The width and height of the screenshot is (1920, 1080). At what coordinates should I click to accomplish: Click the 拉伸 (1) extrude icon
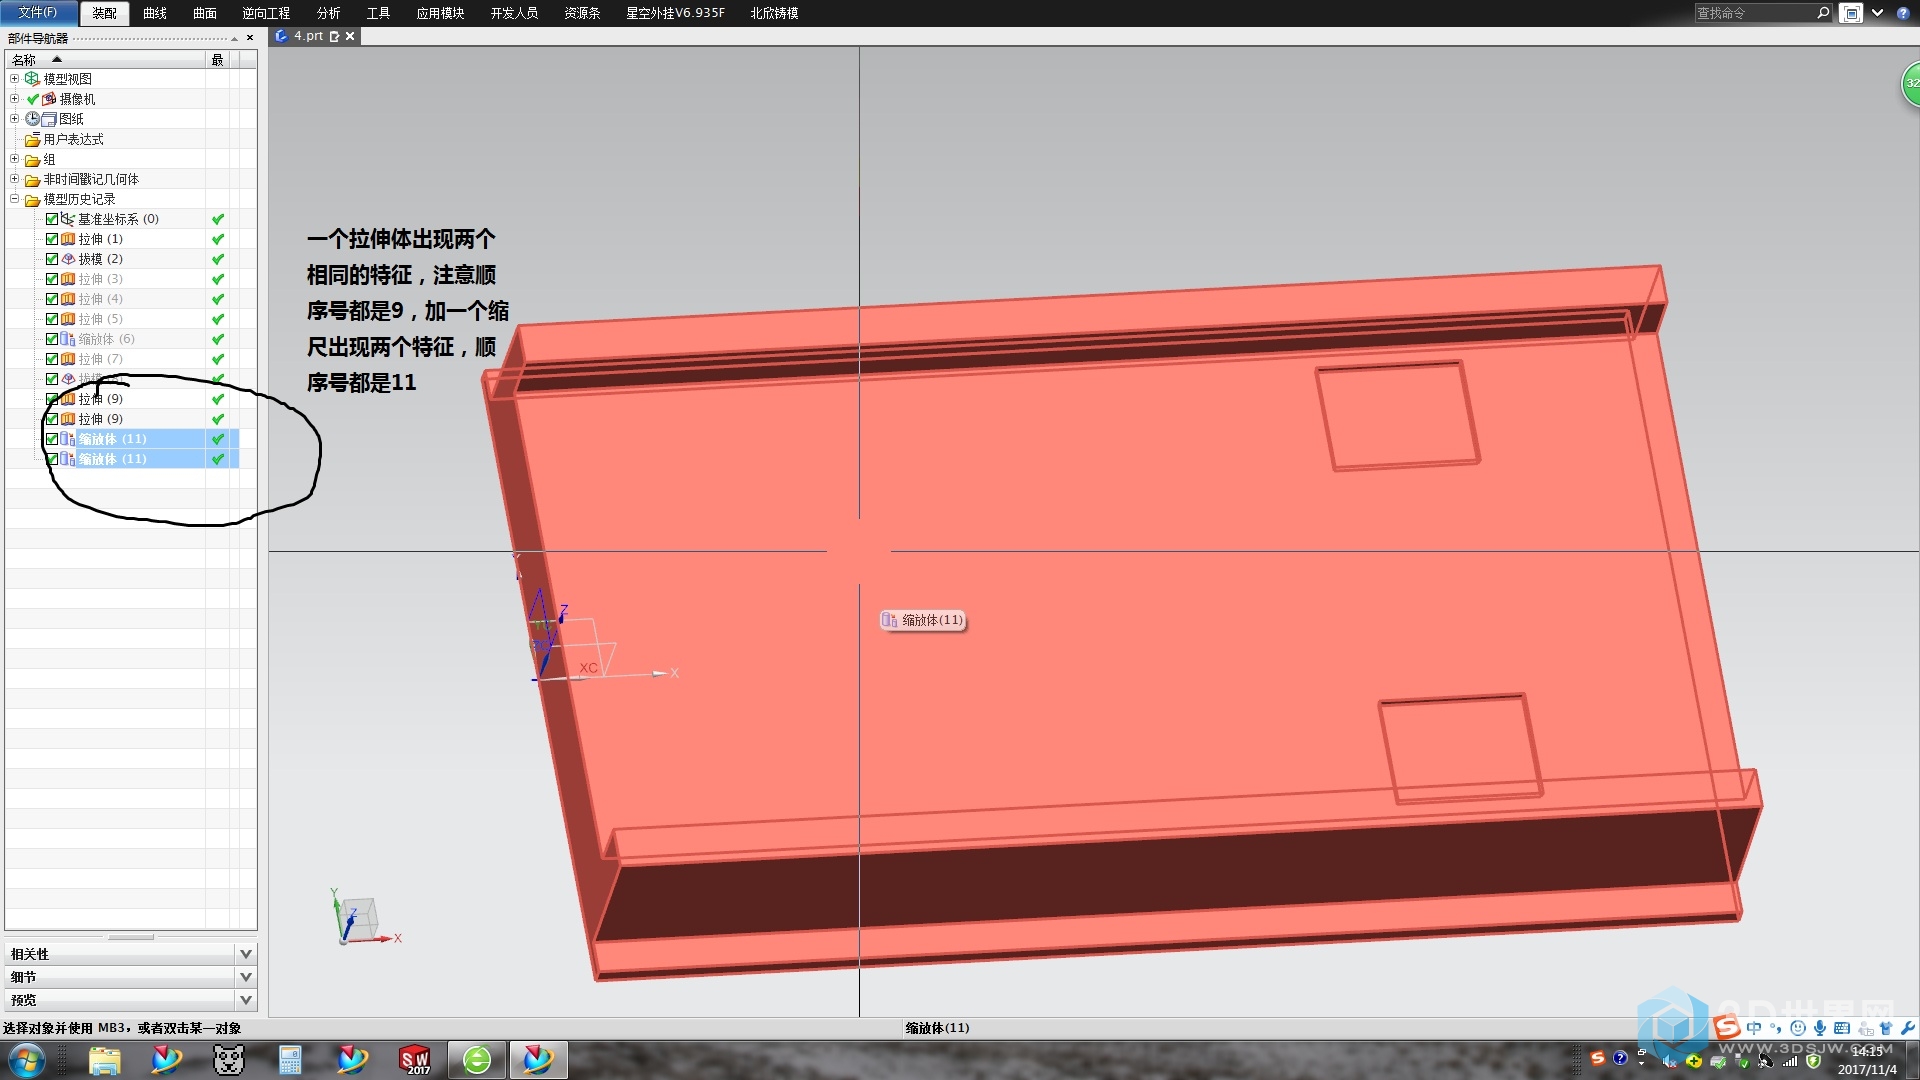point(68,239)
